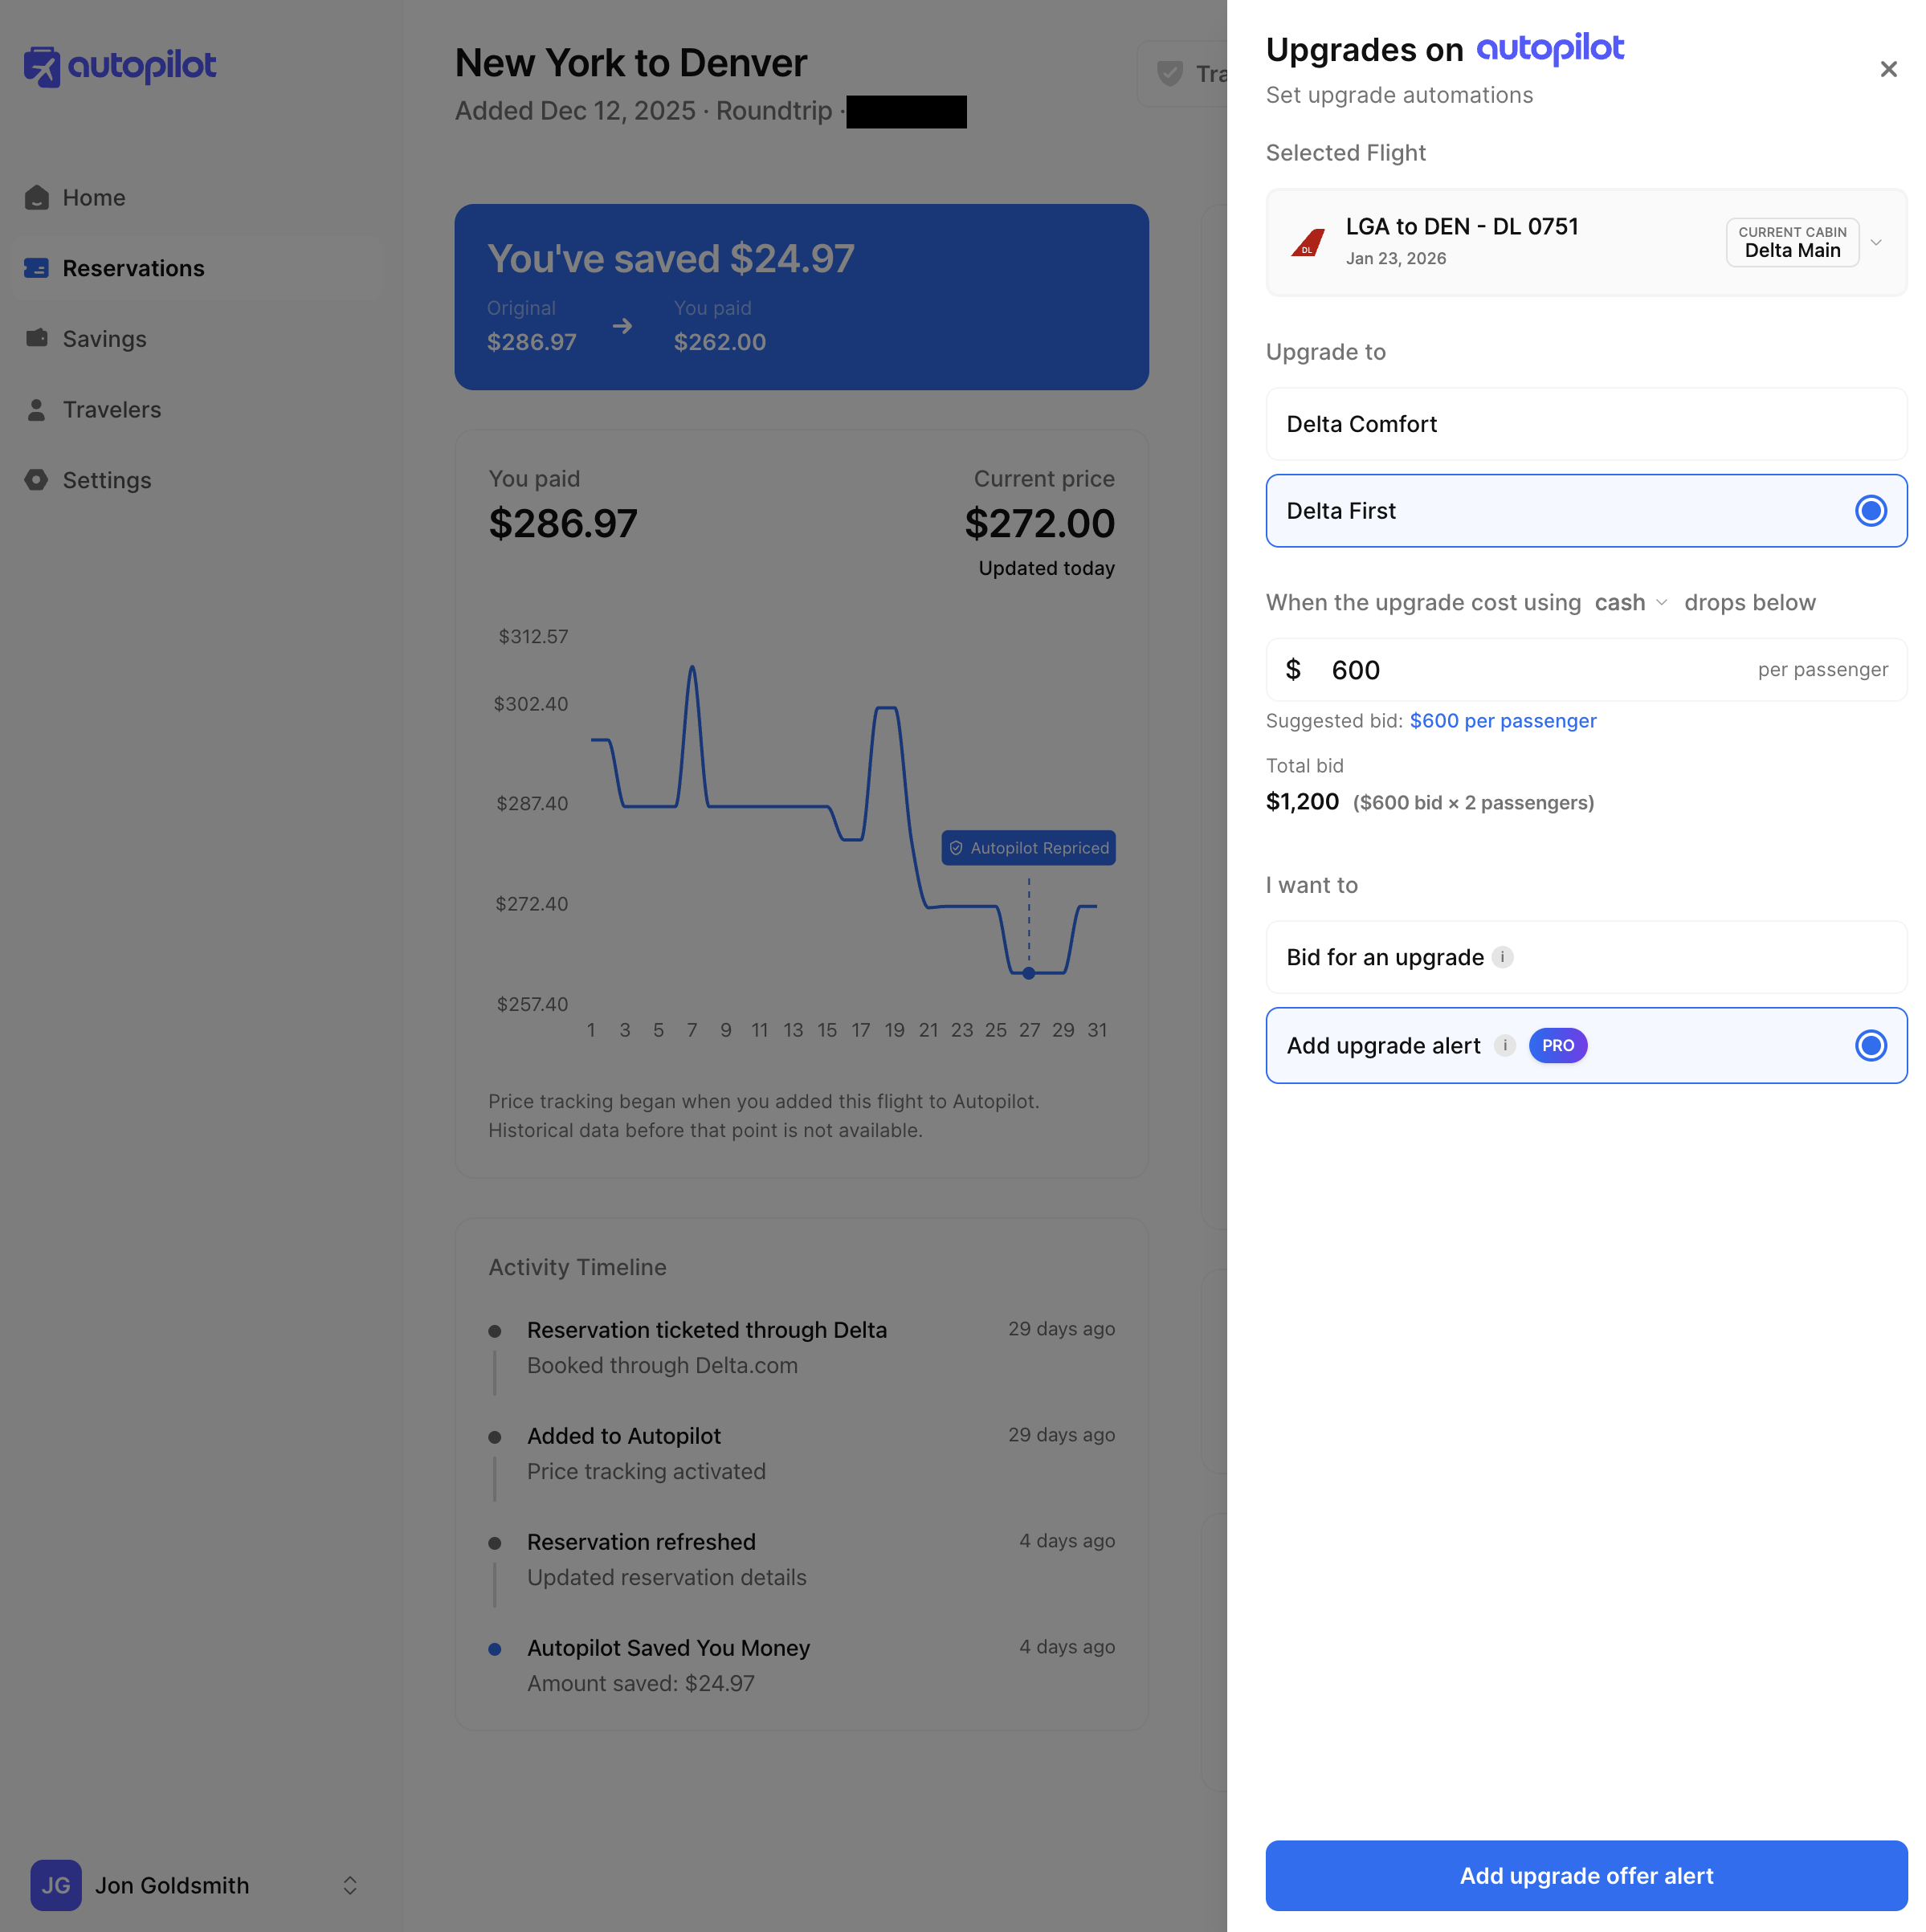Expand the selected flight dropdown chevron

pos(1875,242)
